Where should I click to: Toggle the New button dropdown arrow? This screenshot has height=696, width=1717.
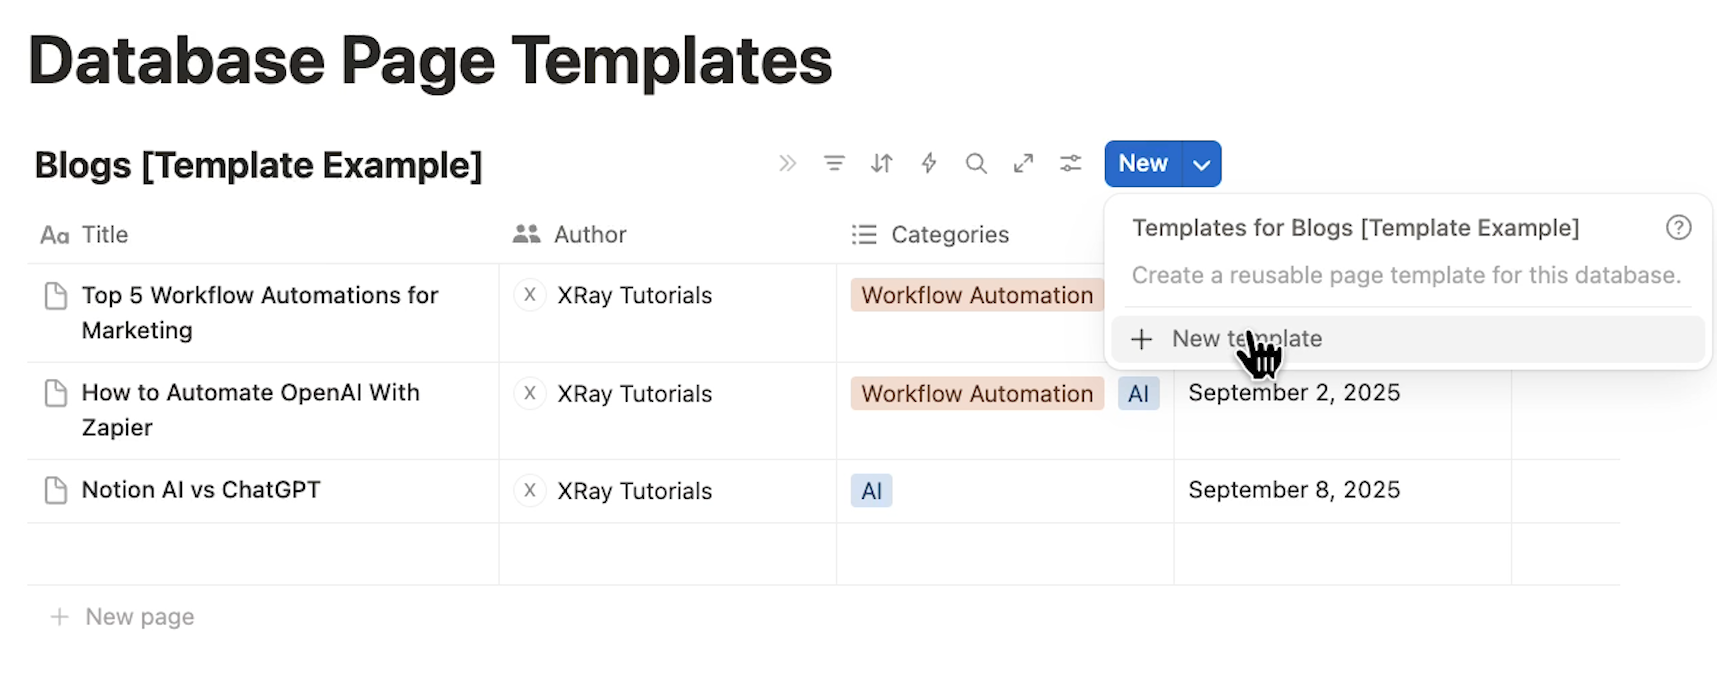tap(1202, 164)
